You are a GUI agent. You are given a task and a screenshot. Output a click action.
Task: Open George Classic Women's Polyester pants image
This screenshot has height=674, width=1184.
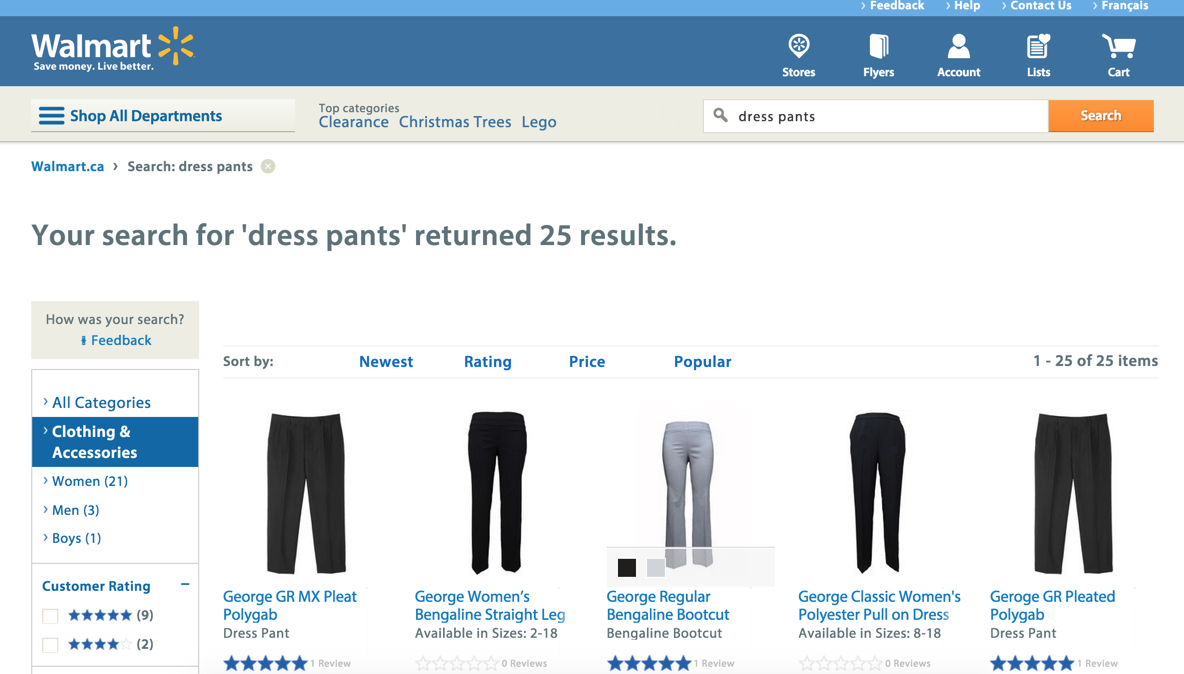click(877, 493)
